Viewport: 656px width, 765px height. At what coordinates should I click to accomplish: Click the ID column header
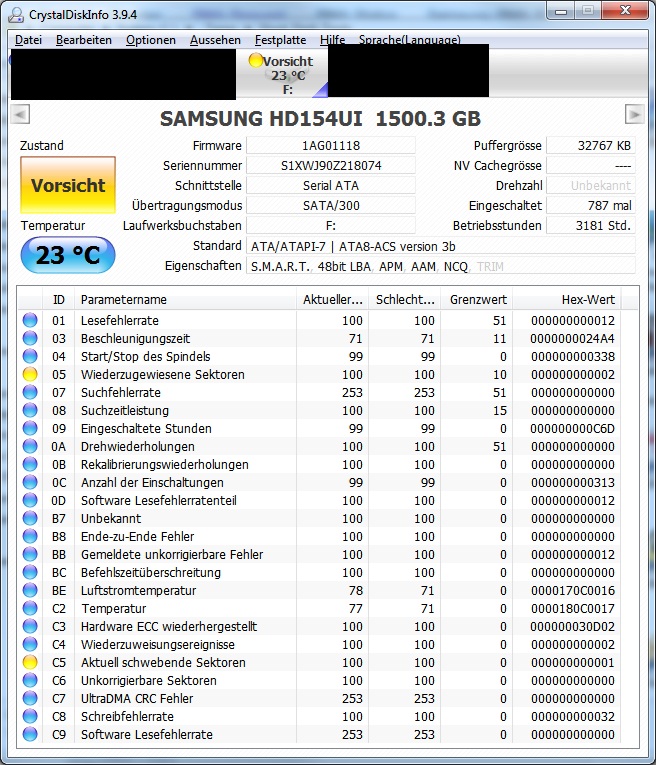[59, 300]
